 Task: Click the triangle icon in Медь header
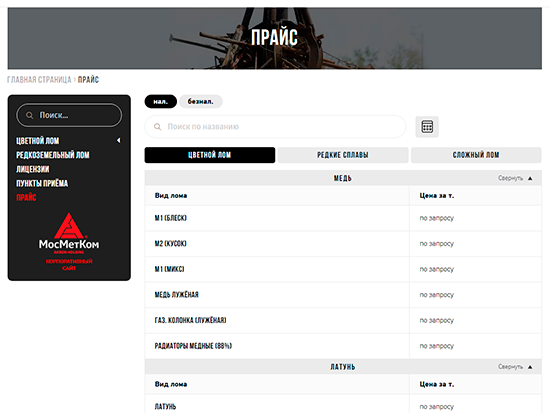[x=530, y=178]
